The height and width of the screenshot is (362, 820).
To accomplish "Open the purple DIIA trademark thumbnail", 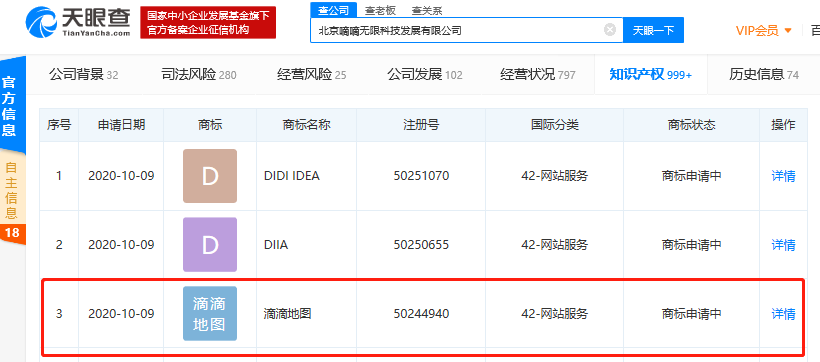I will click(210, 244).
